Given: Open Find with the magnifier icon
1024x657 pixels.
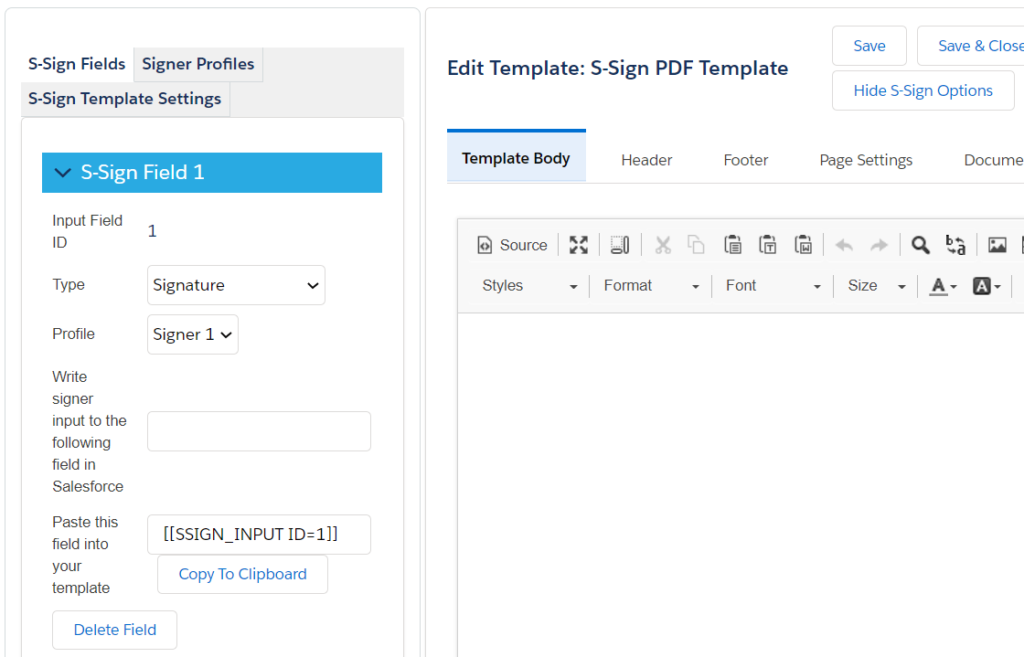Looking at the screenshot, I should tap(920, 244).
